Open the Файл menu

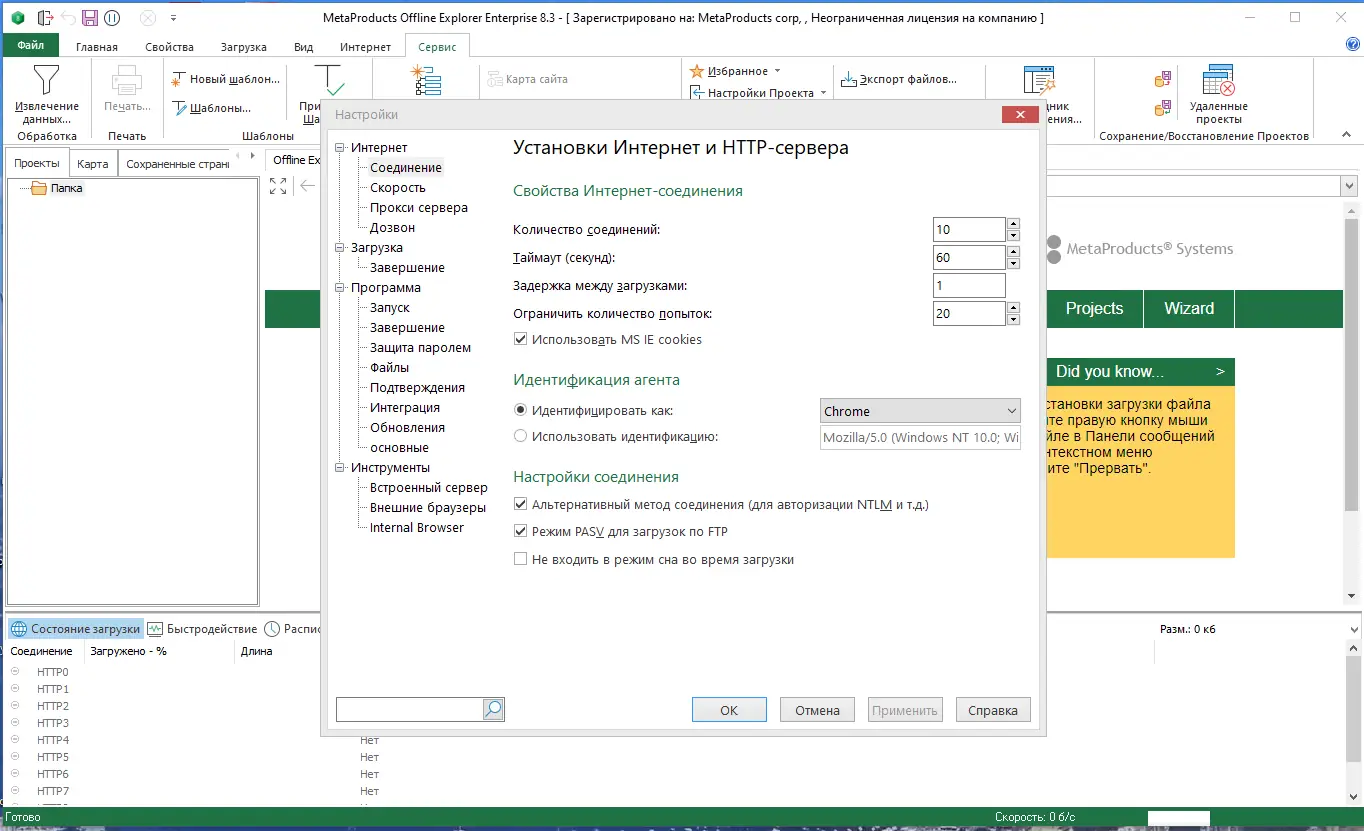pos(31,46)
